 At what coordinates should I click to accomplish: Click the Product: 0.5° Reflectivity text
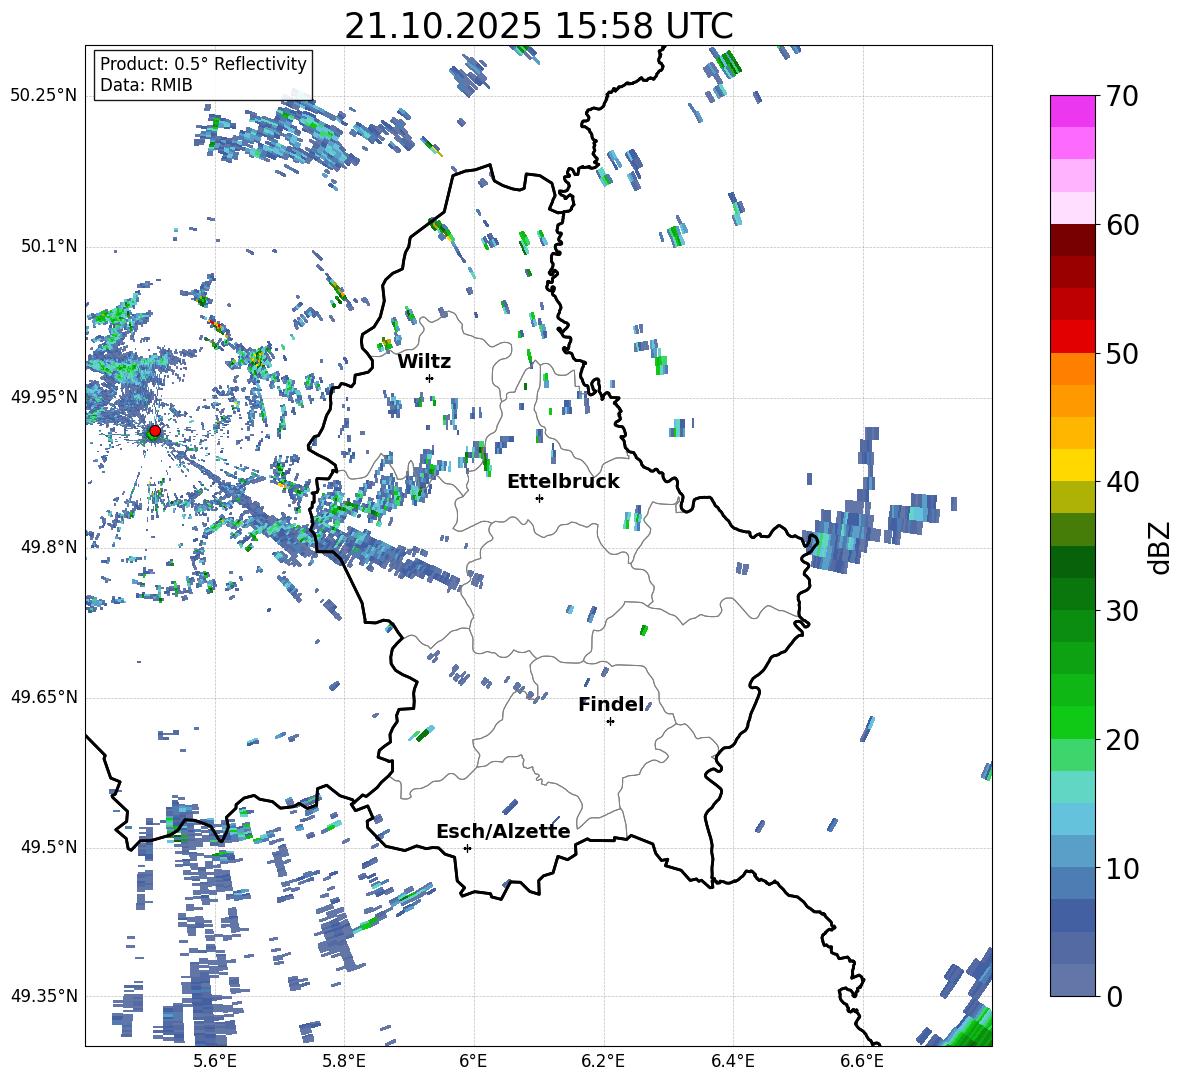[203, 64]
